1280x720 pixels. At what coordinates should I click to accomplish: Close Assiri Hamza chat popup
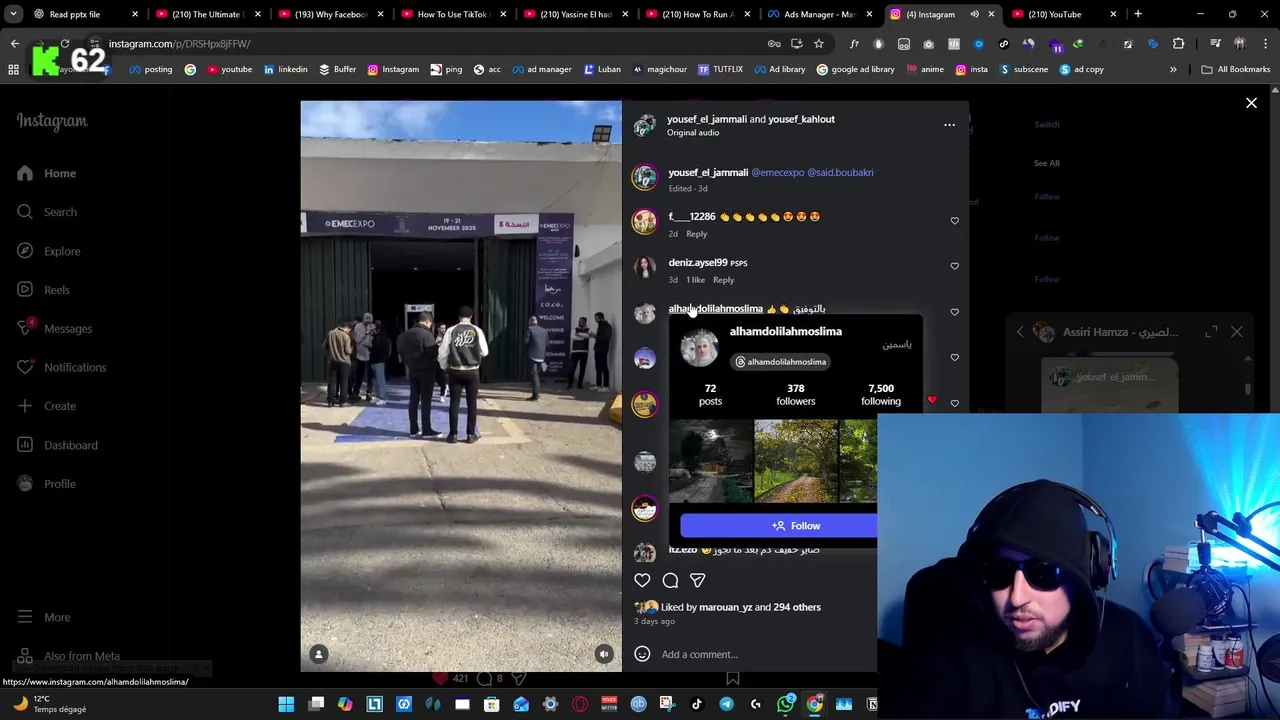pyautogui.click(x=1237, y=332)
